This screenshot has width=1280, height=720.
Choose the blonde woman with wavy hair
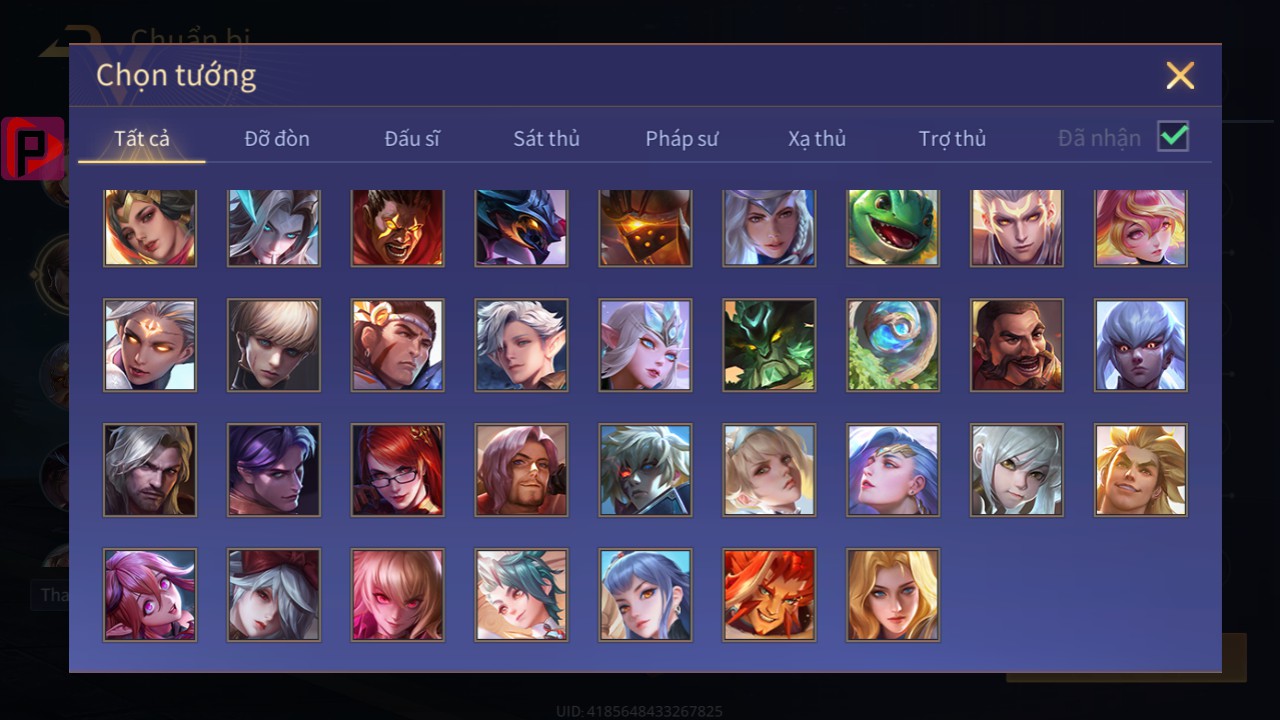coord(893,595)
